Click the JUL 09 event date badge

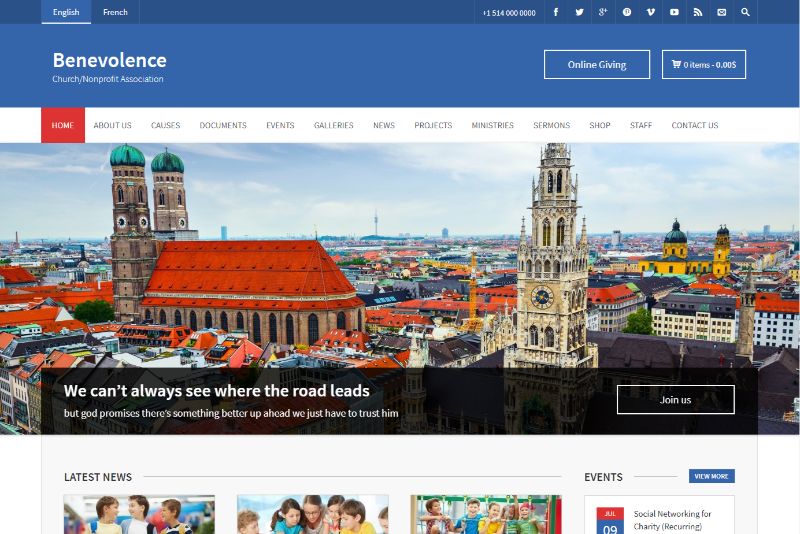click(610, 521)
